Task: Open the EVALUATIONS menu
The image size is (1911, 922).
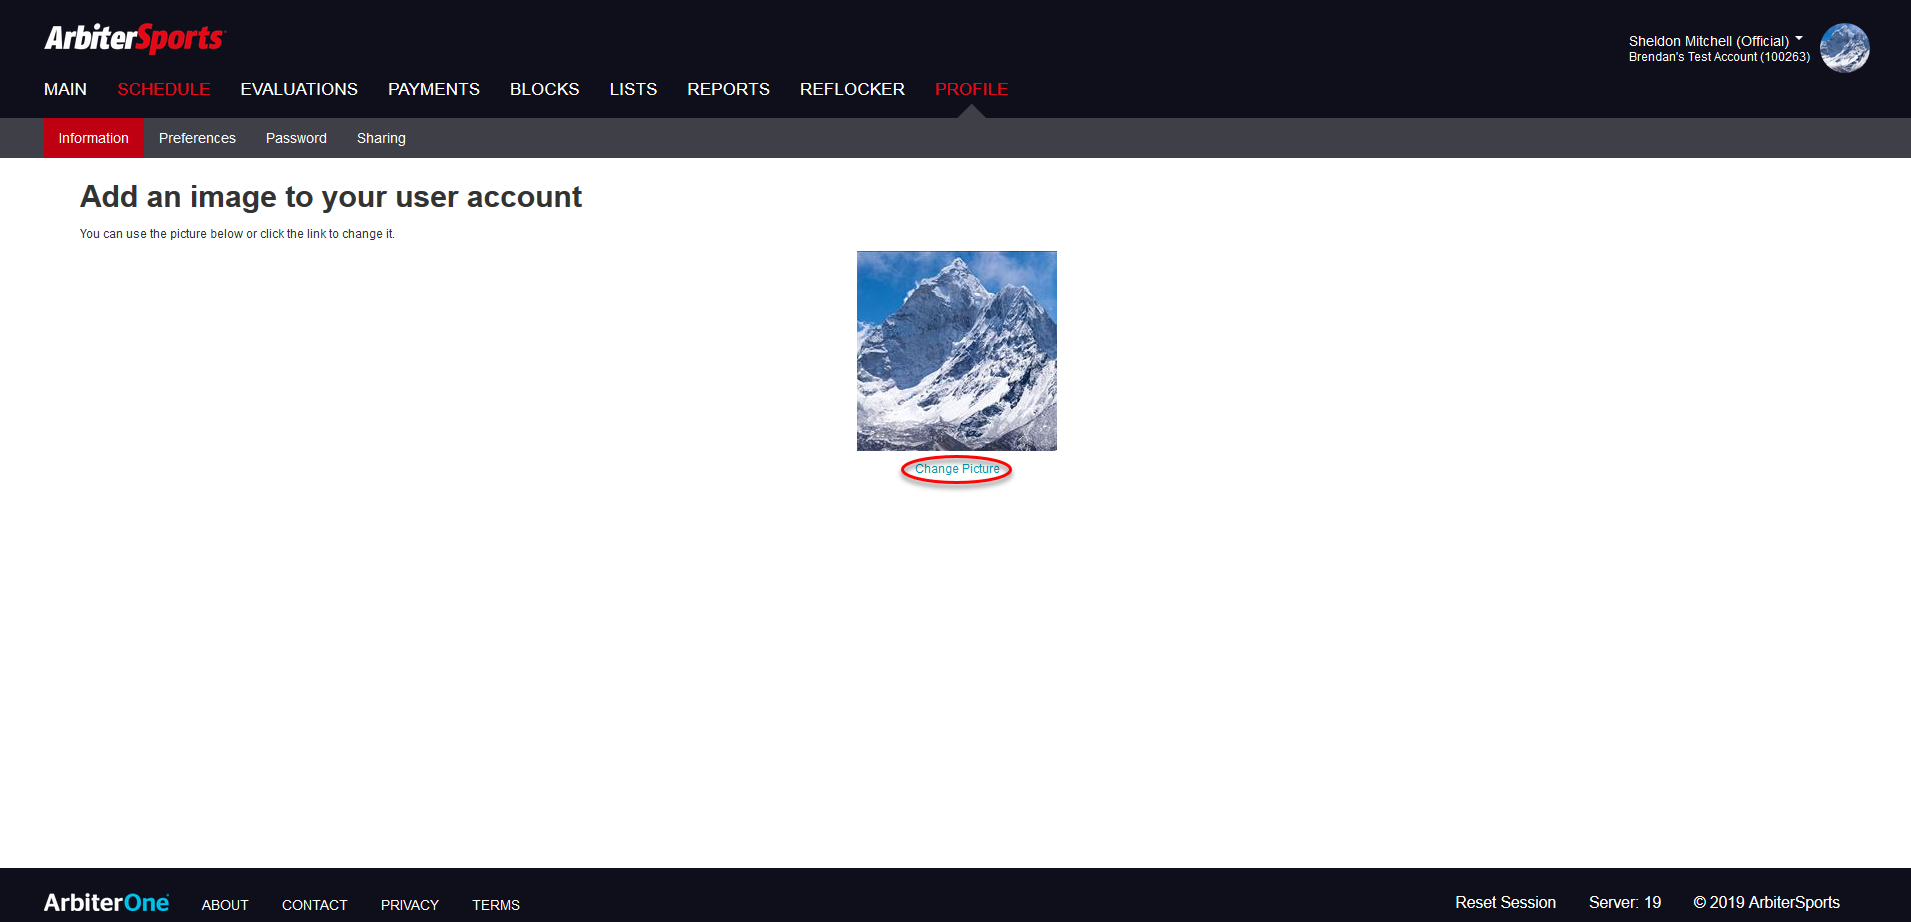Action: [x=299, y=89]
